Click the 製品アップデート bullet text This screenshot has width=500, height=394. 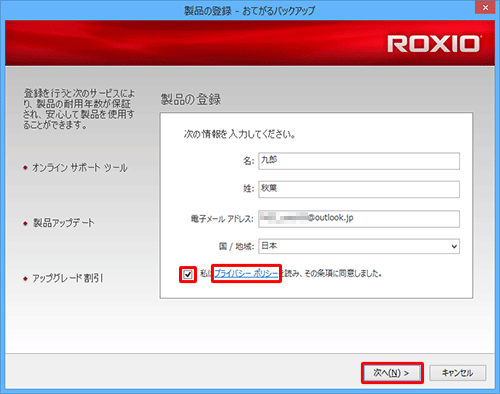(x=63, y=223)
